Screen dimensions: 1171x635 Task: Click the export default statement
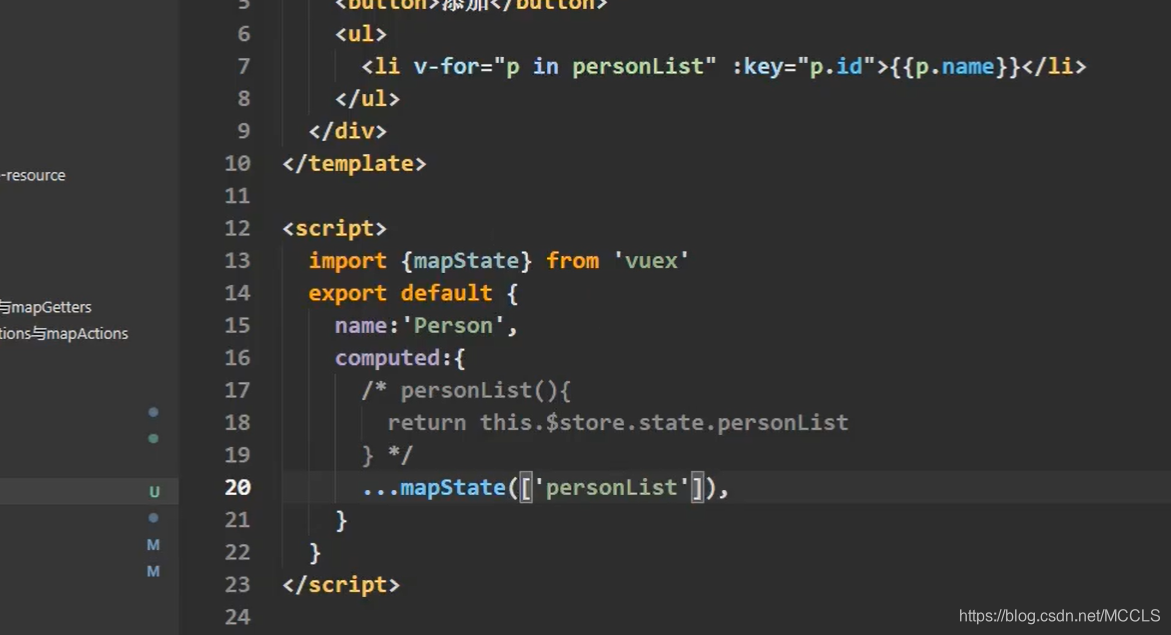pyautogui.click(x=400, y=293)
